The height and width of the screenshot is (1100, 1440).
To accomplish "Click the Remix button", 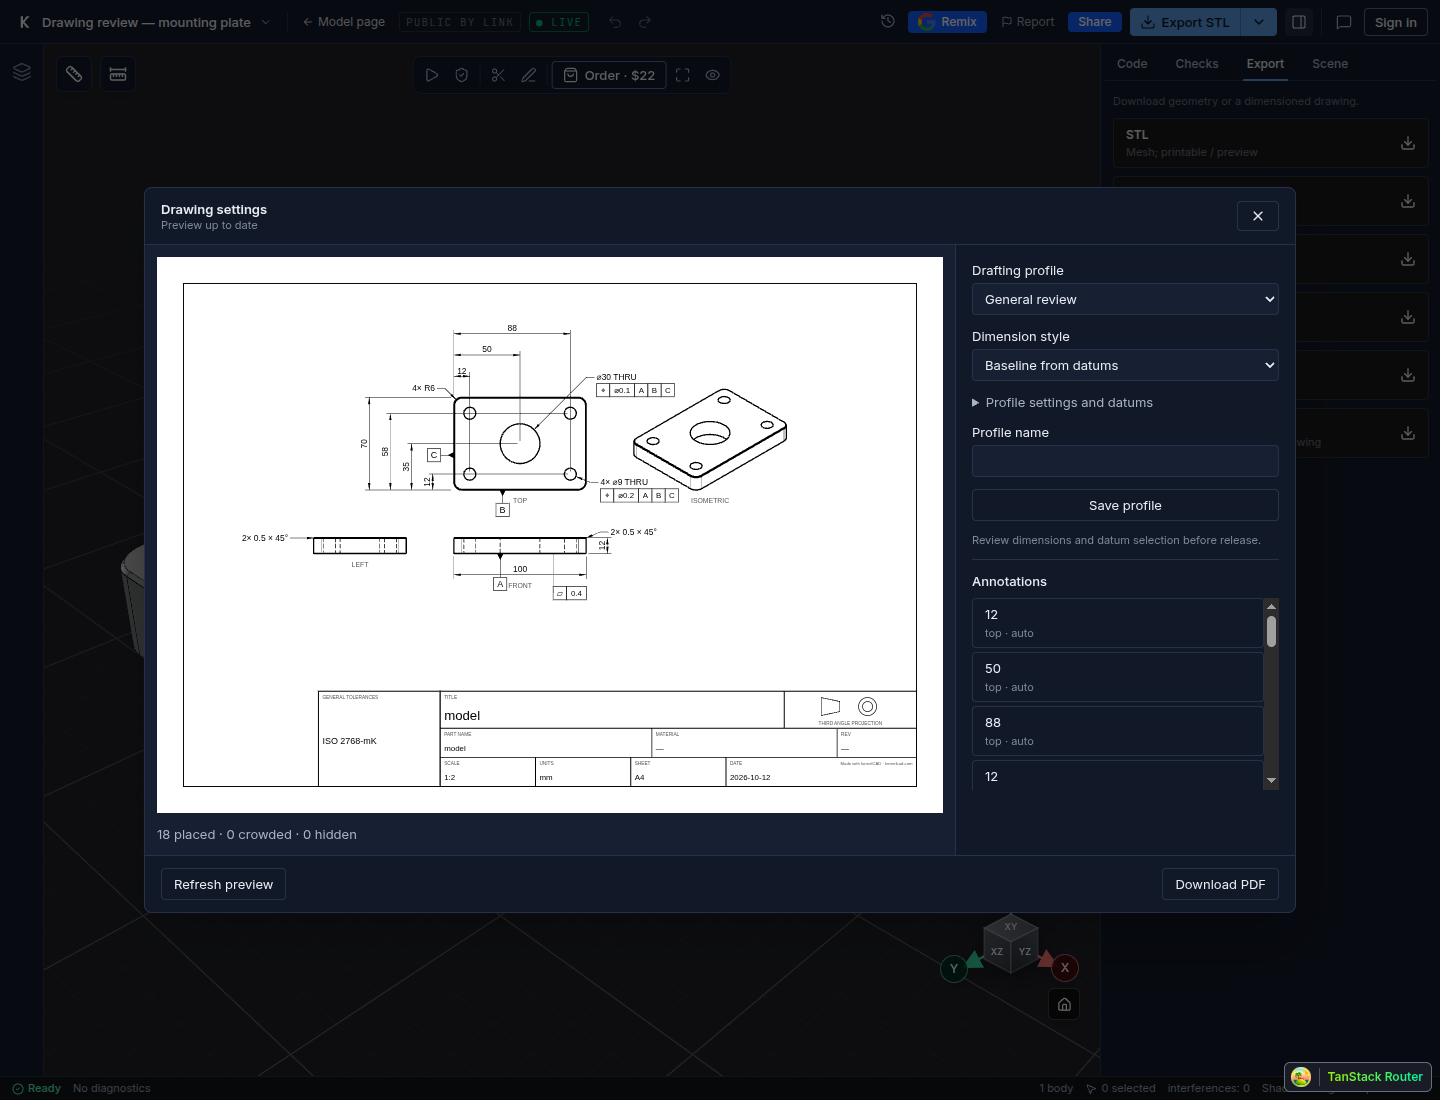I will [947, 22].
